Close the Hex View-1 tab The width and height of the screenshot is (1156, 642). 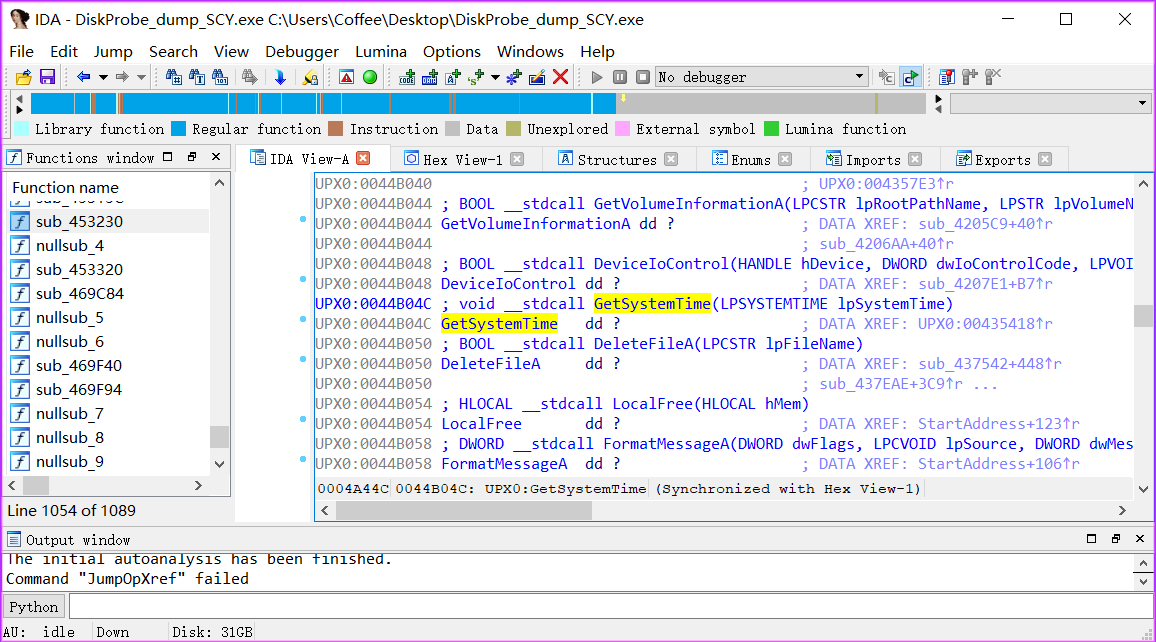click(517, 159)
